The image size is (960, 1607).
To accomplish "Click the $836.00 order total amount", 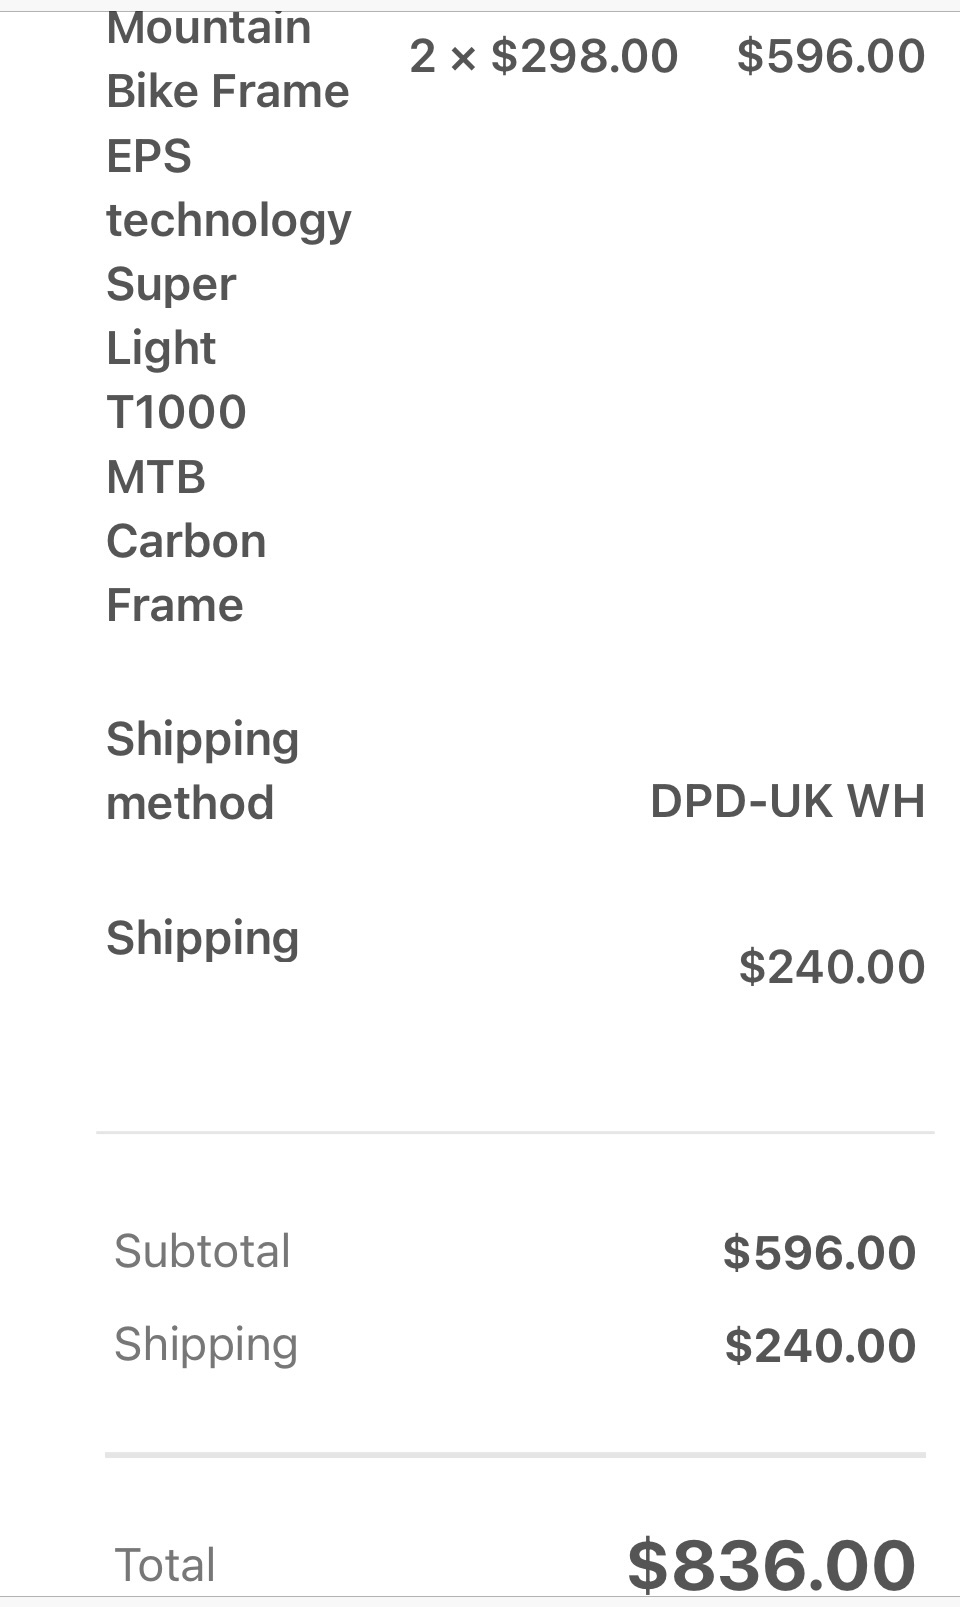I will point(771,1565).
